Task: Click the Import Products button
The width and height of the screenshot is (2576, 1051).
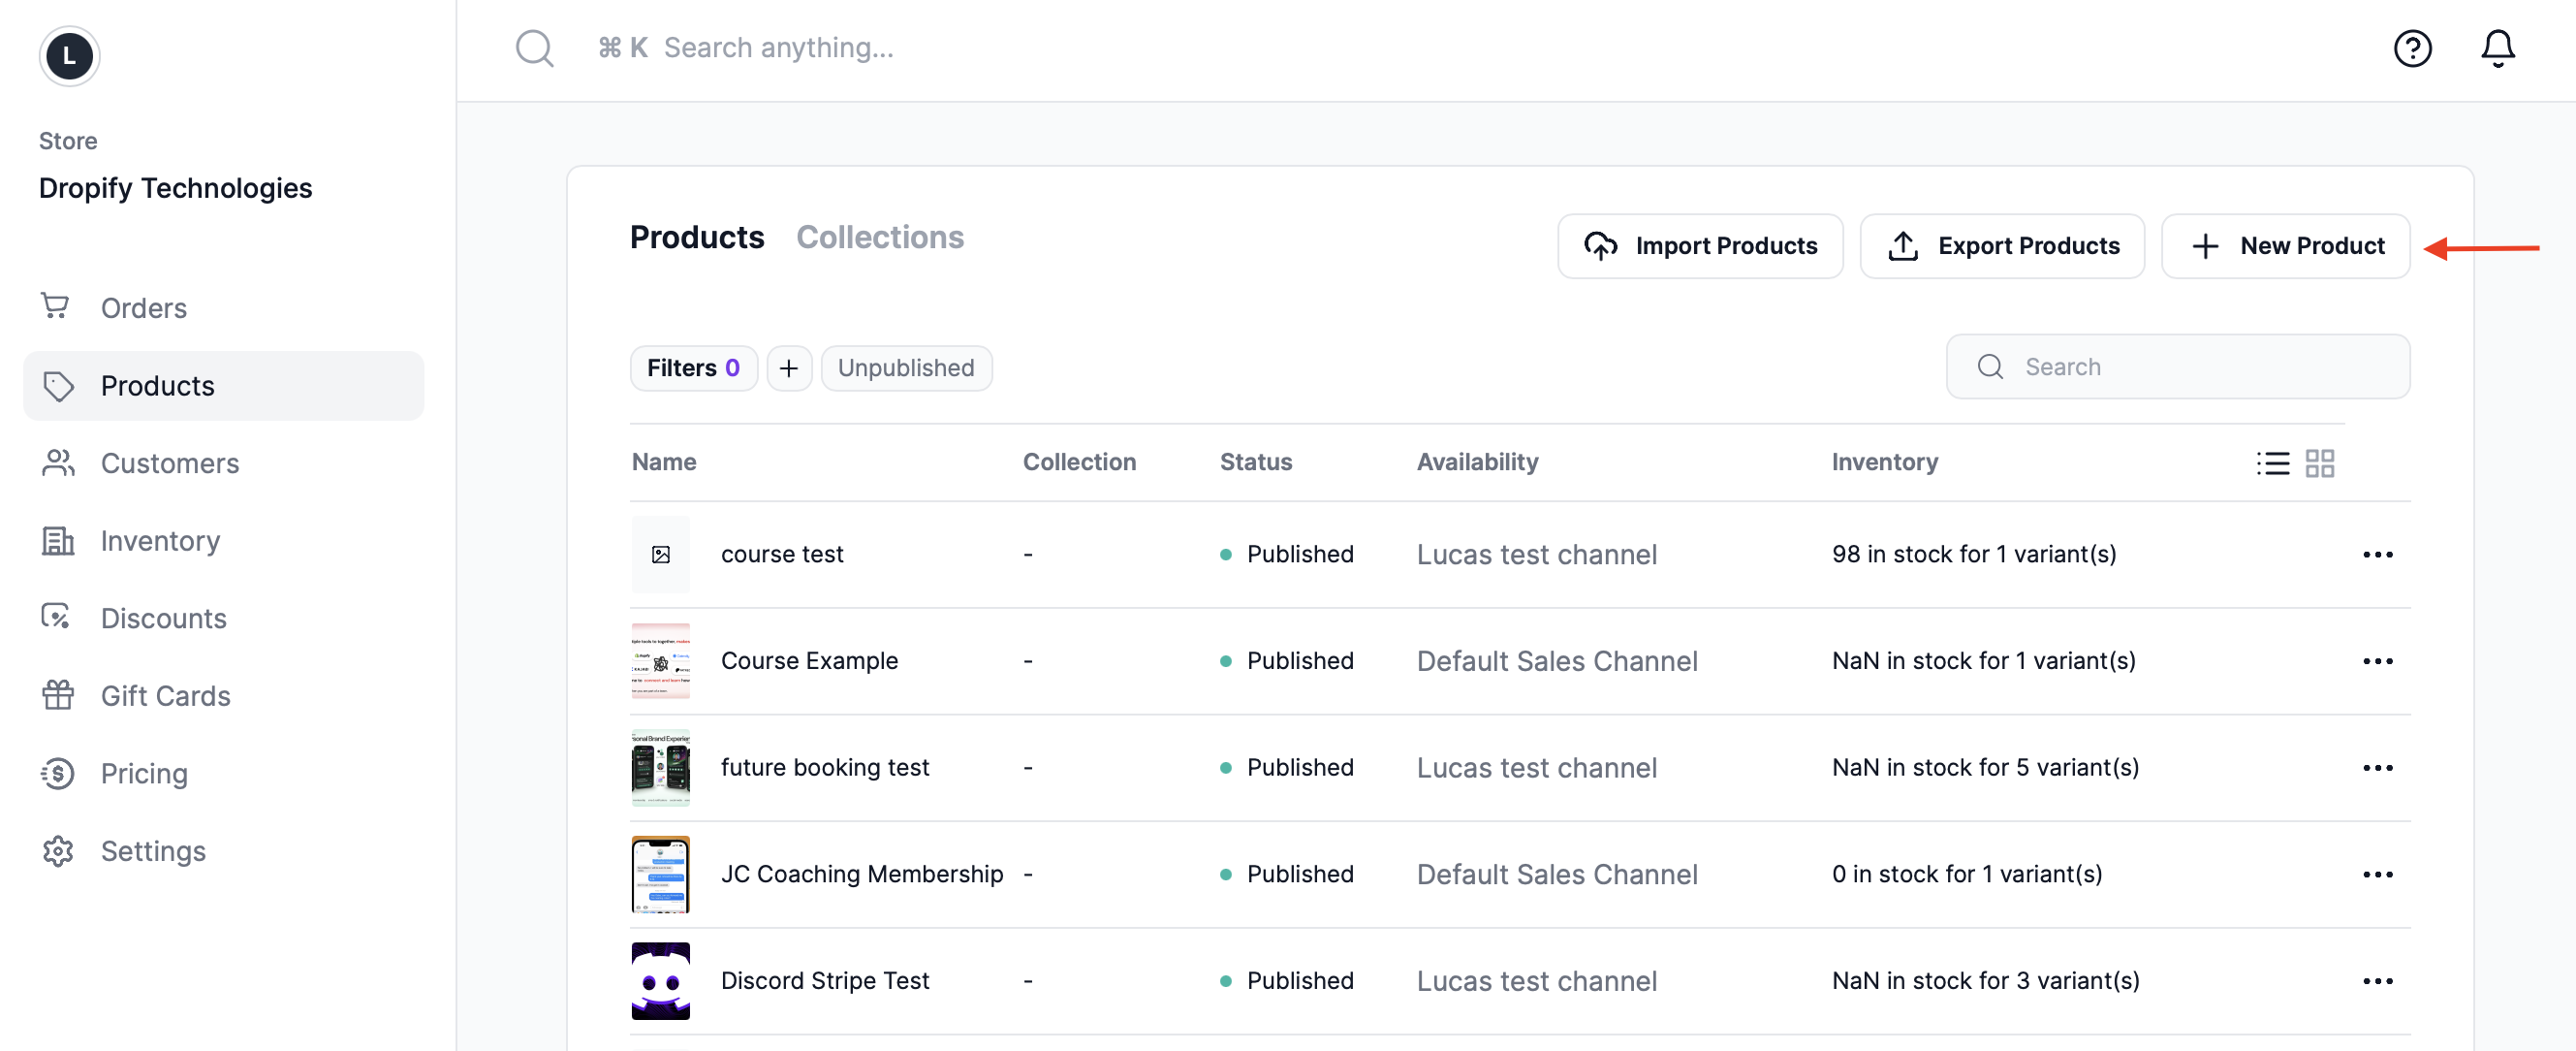Action: click(1699, 246)
